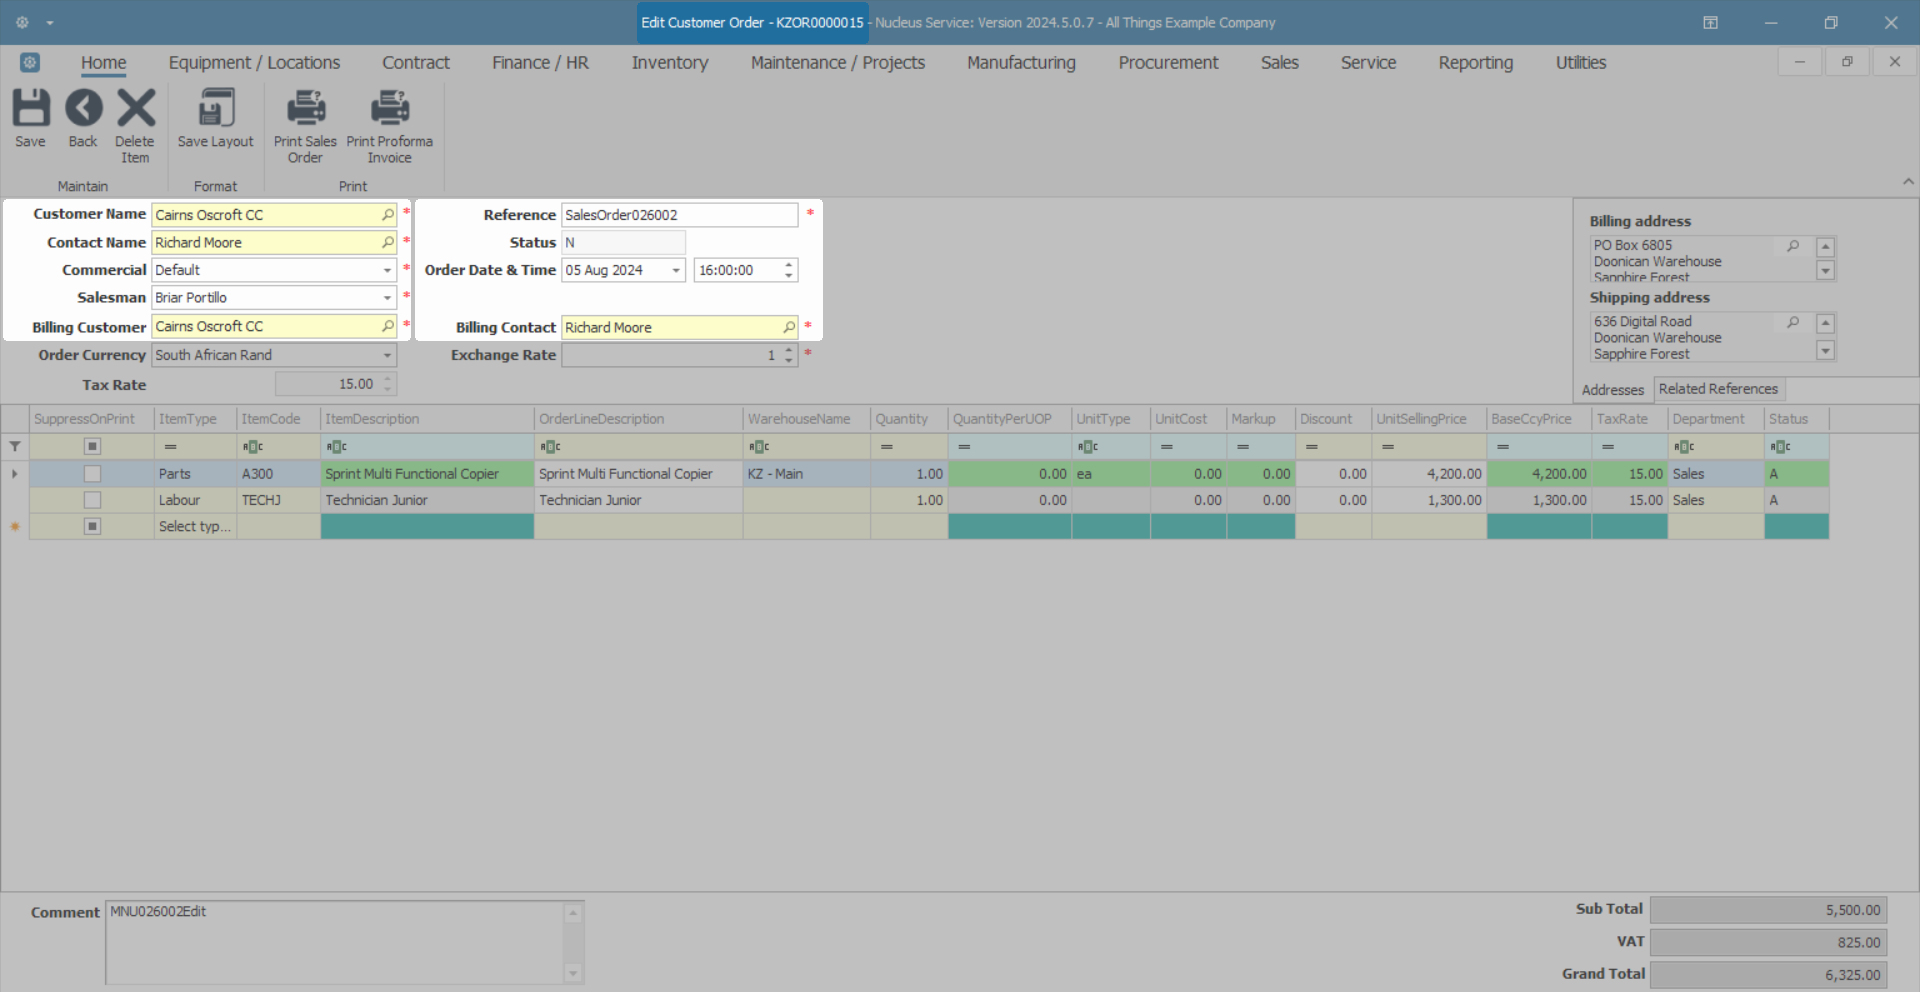Toggle SuppressOnPrint filter row checkbox
This screenshot has width=1920, height=992.
click(92, 446)
